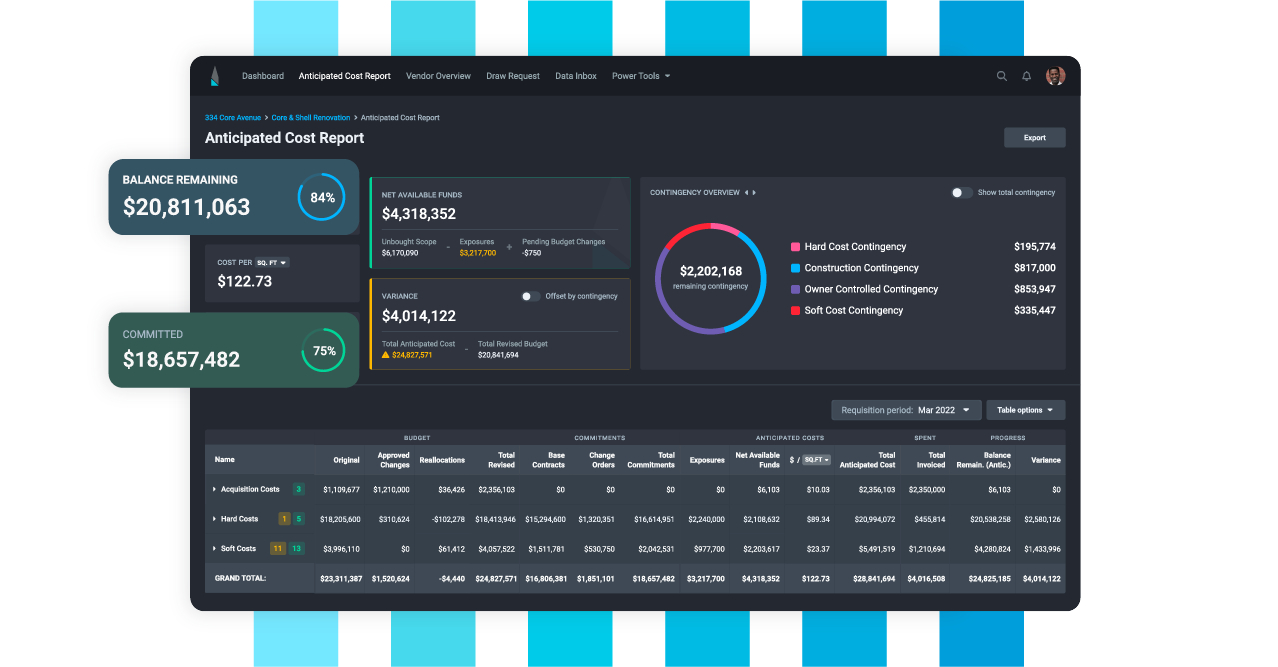
Task: Click the green badge 3 on Acquisition Costs
Action: coord(298,489)
